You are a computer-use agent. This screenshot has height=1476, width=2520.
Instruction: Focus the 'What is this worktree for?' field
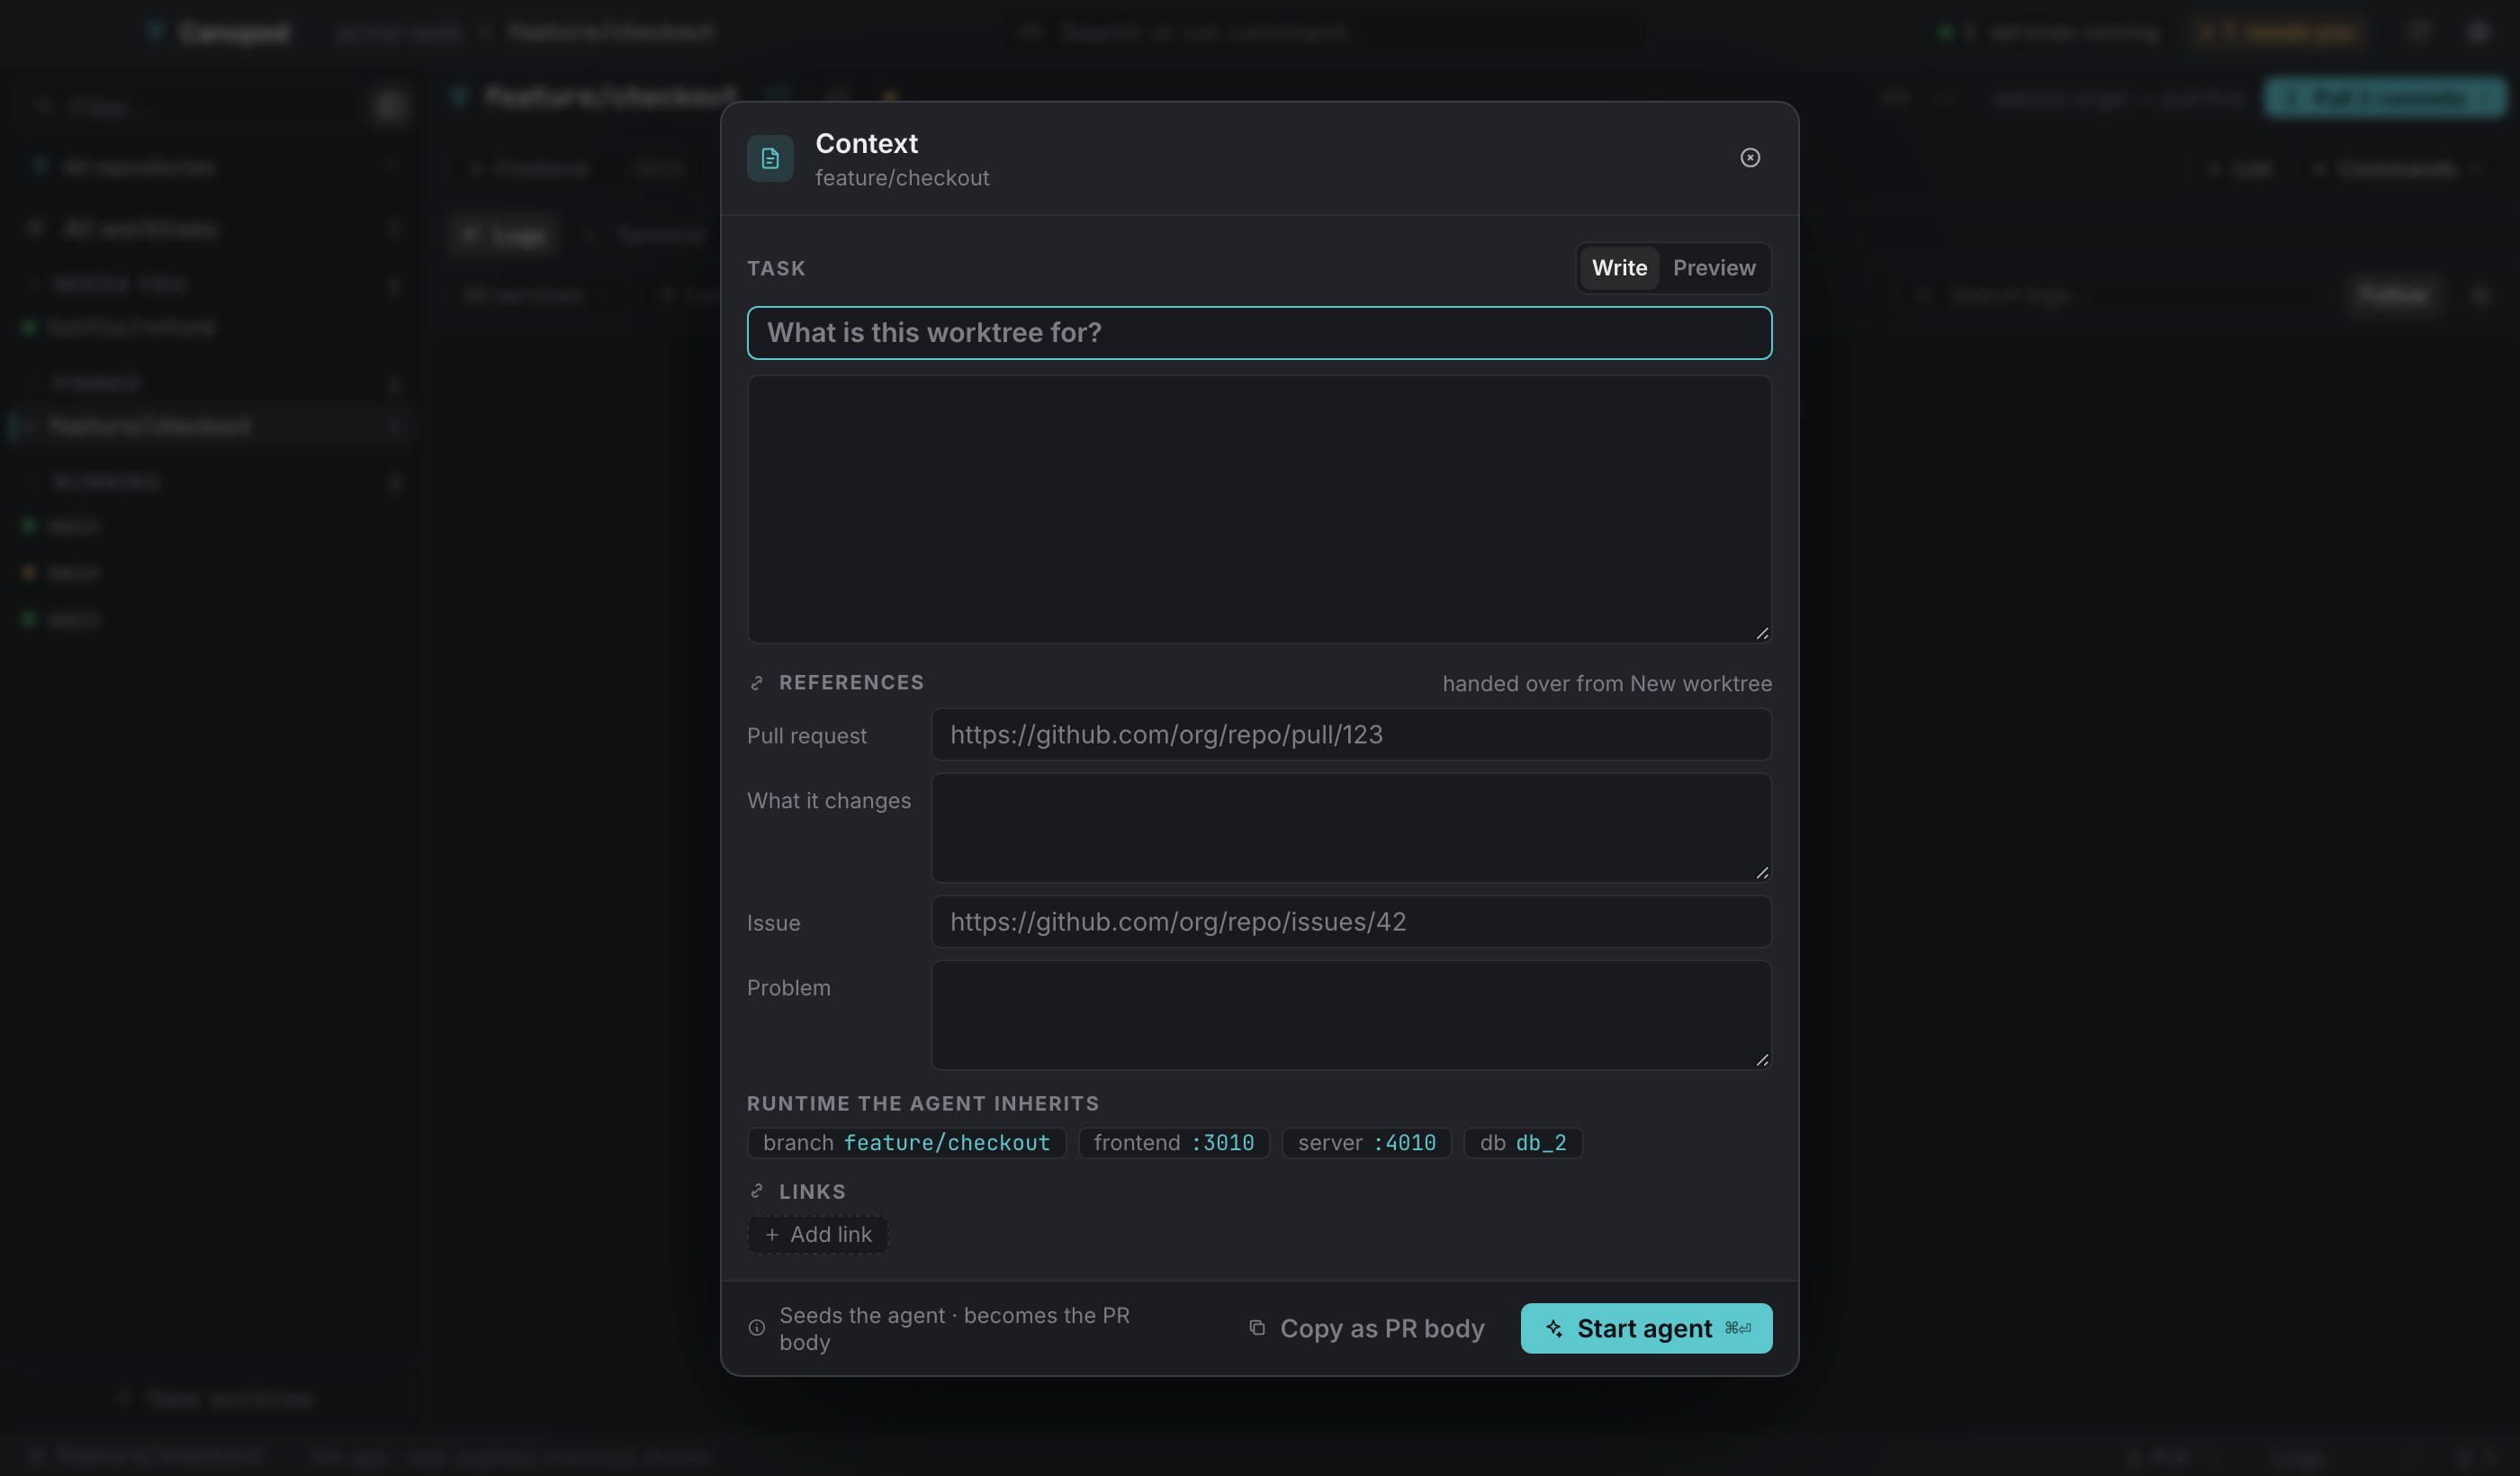tap(1259, 333)
